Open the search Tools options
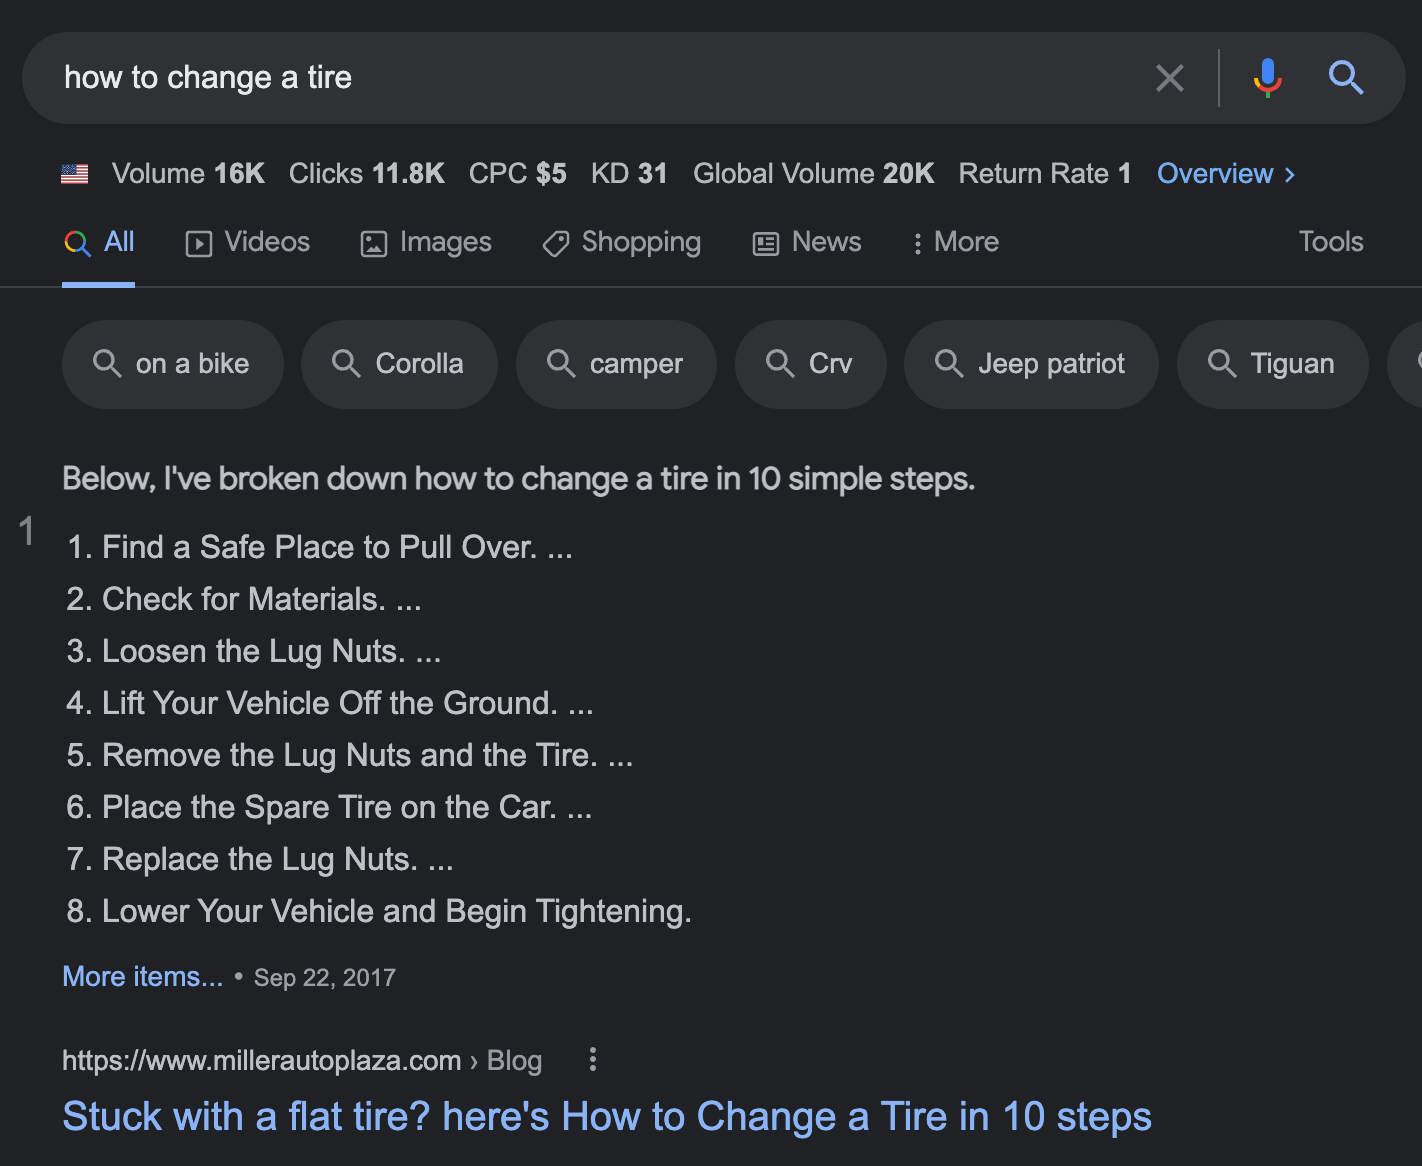 coord(1330,242)
